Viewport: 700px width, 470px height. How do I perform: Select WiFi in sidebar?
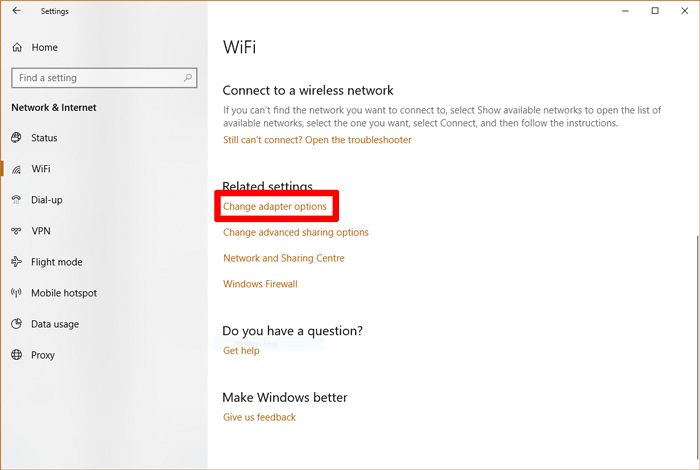41,169
